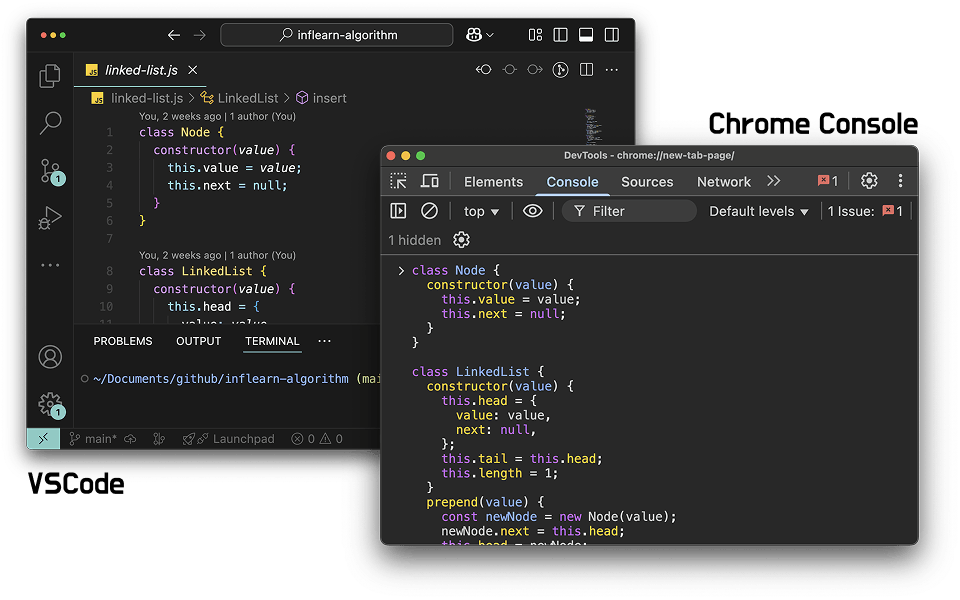Click the console prompt chevron before class Node
This screenshot has height=600, width=960.
pos(401,271)
